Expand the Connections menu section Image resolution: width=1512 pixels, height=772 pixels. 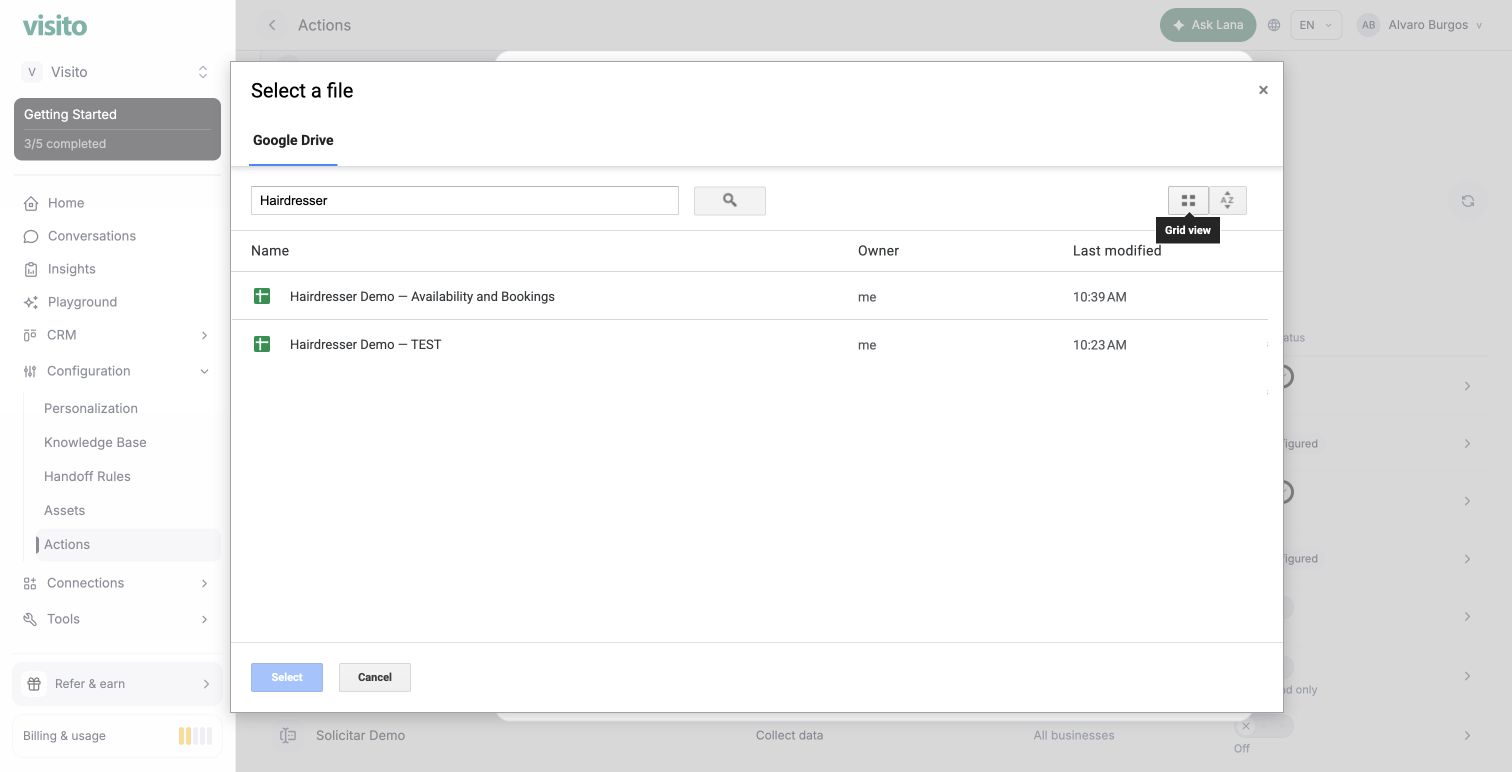coord(117,583)
